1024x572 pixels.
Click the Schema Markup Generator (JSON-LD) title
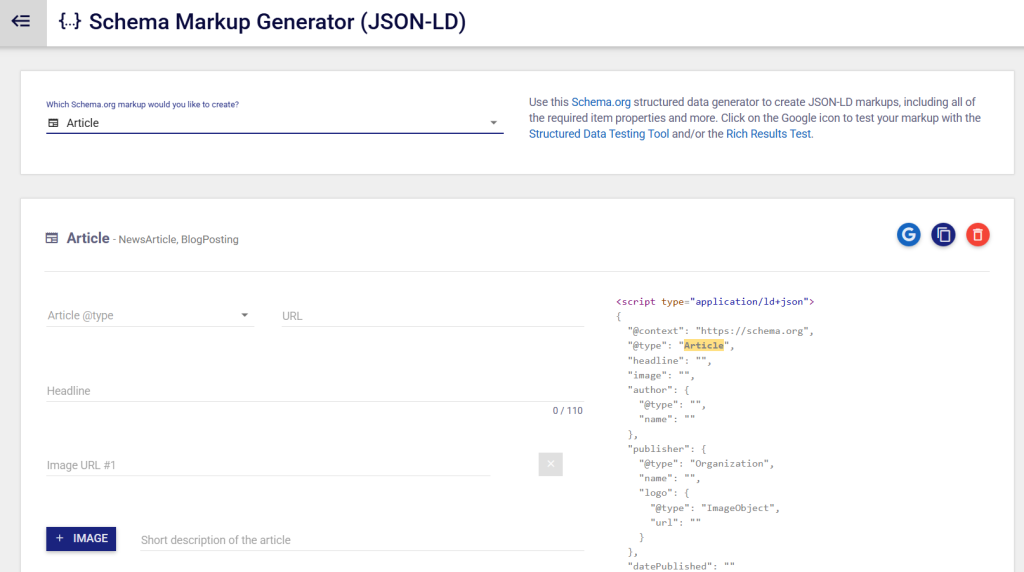(278, 22)
